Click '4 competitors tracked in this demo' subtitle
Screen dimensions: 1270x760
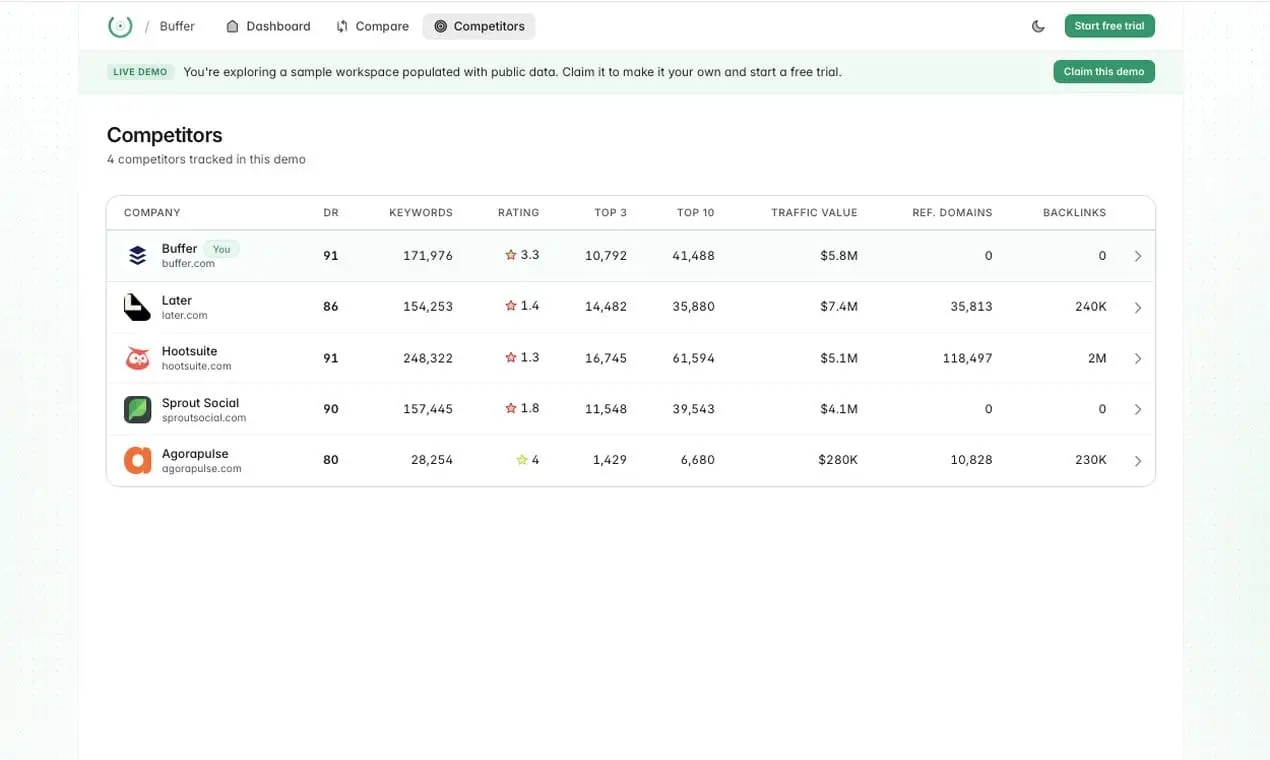206,160
